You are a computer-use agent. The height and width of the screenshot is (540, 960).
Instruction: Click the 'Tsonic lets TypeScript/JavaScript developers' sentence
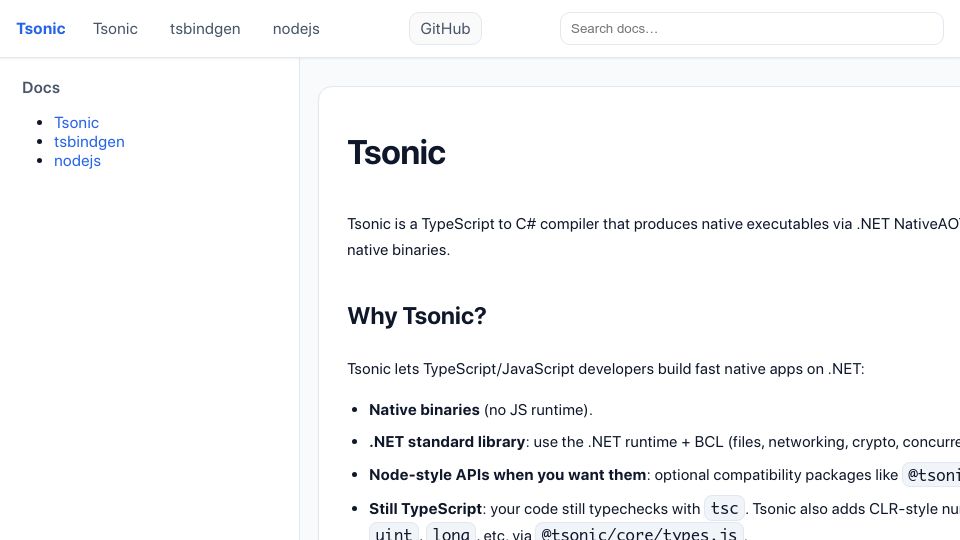tap(606, 369)
